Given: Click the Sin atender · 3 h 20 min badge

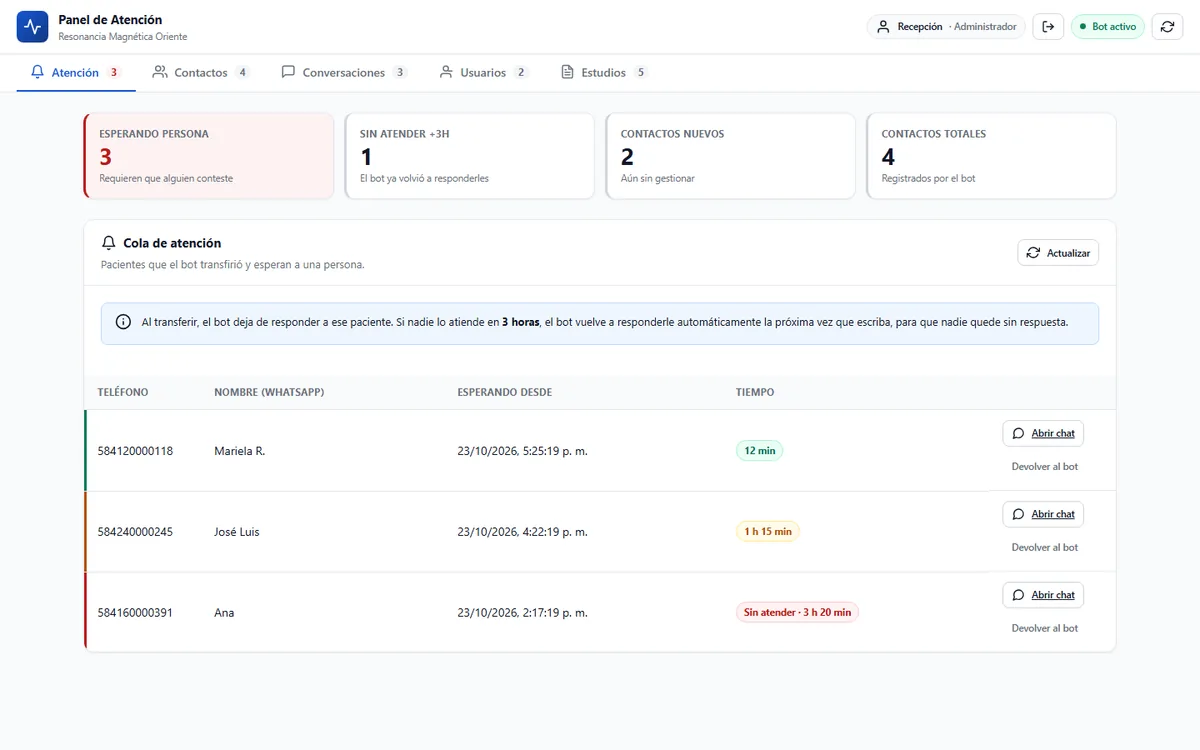Looking at the screenshot, I should pyautogui.click(x=797, y=613).
